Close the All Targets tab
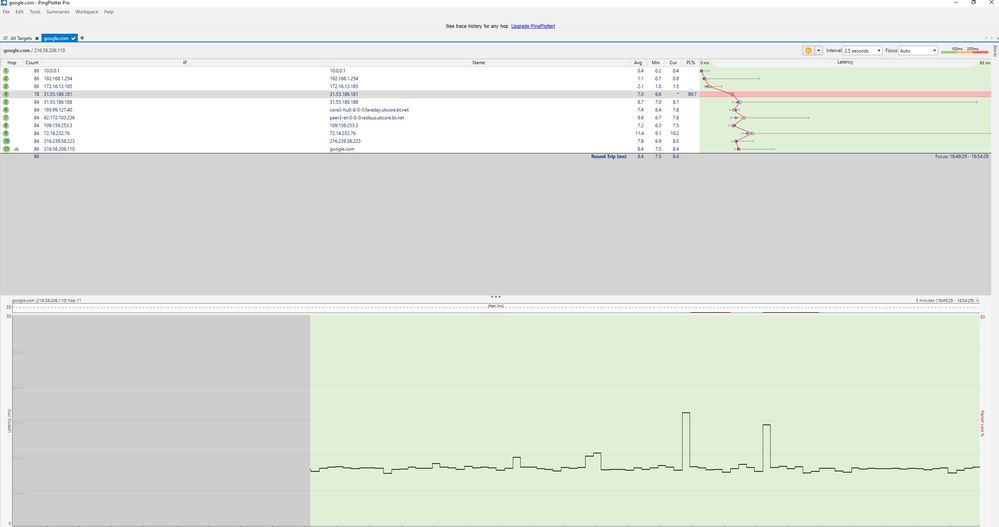 tap(37, 37)
